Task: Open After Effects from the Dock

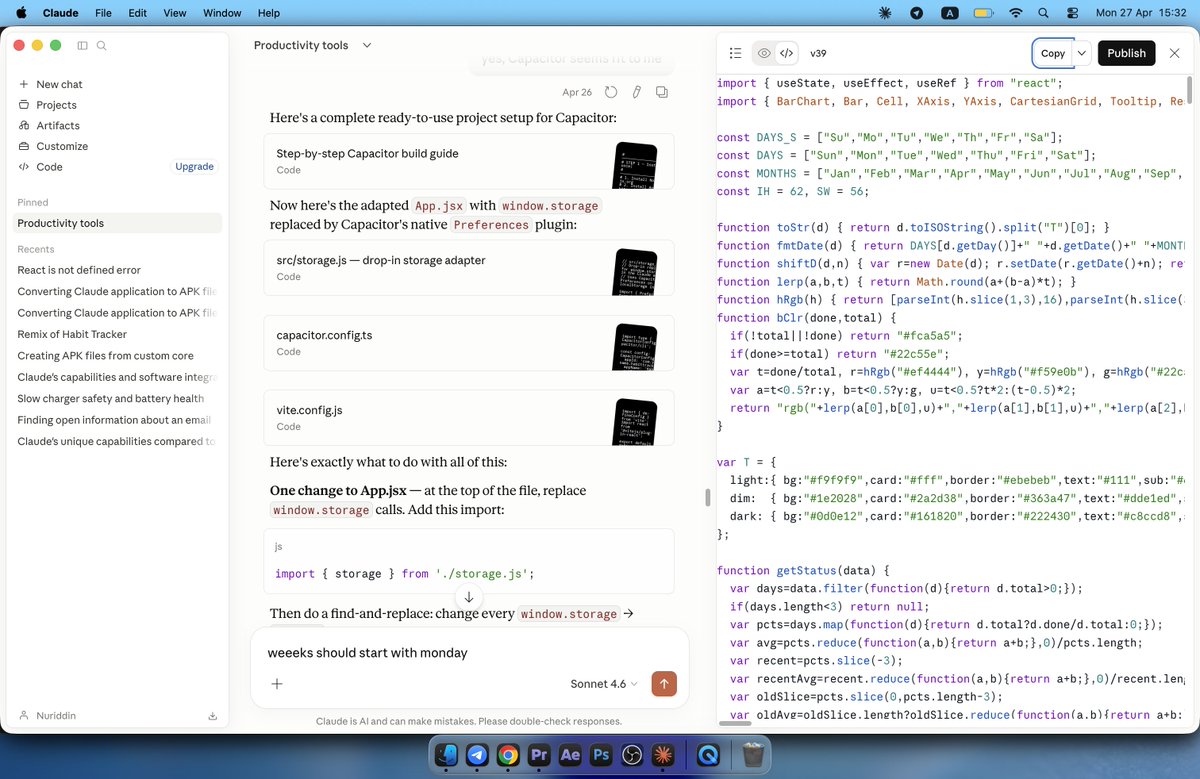Action: tap(570, 756)
